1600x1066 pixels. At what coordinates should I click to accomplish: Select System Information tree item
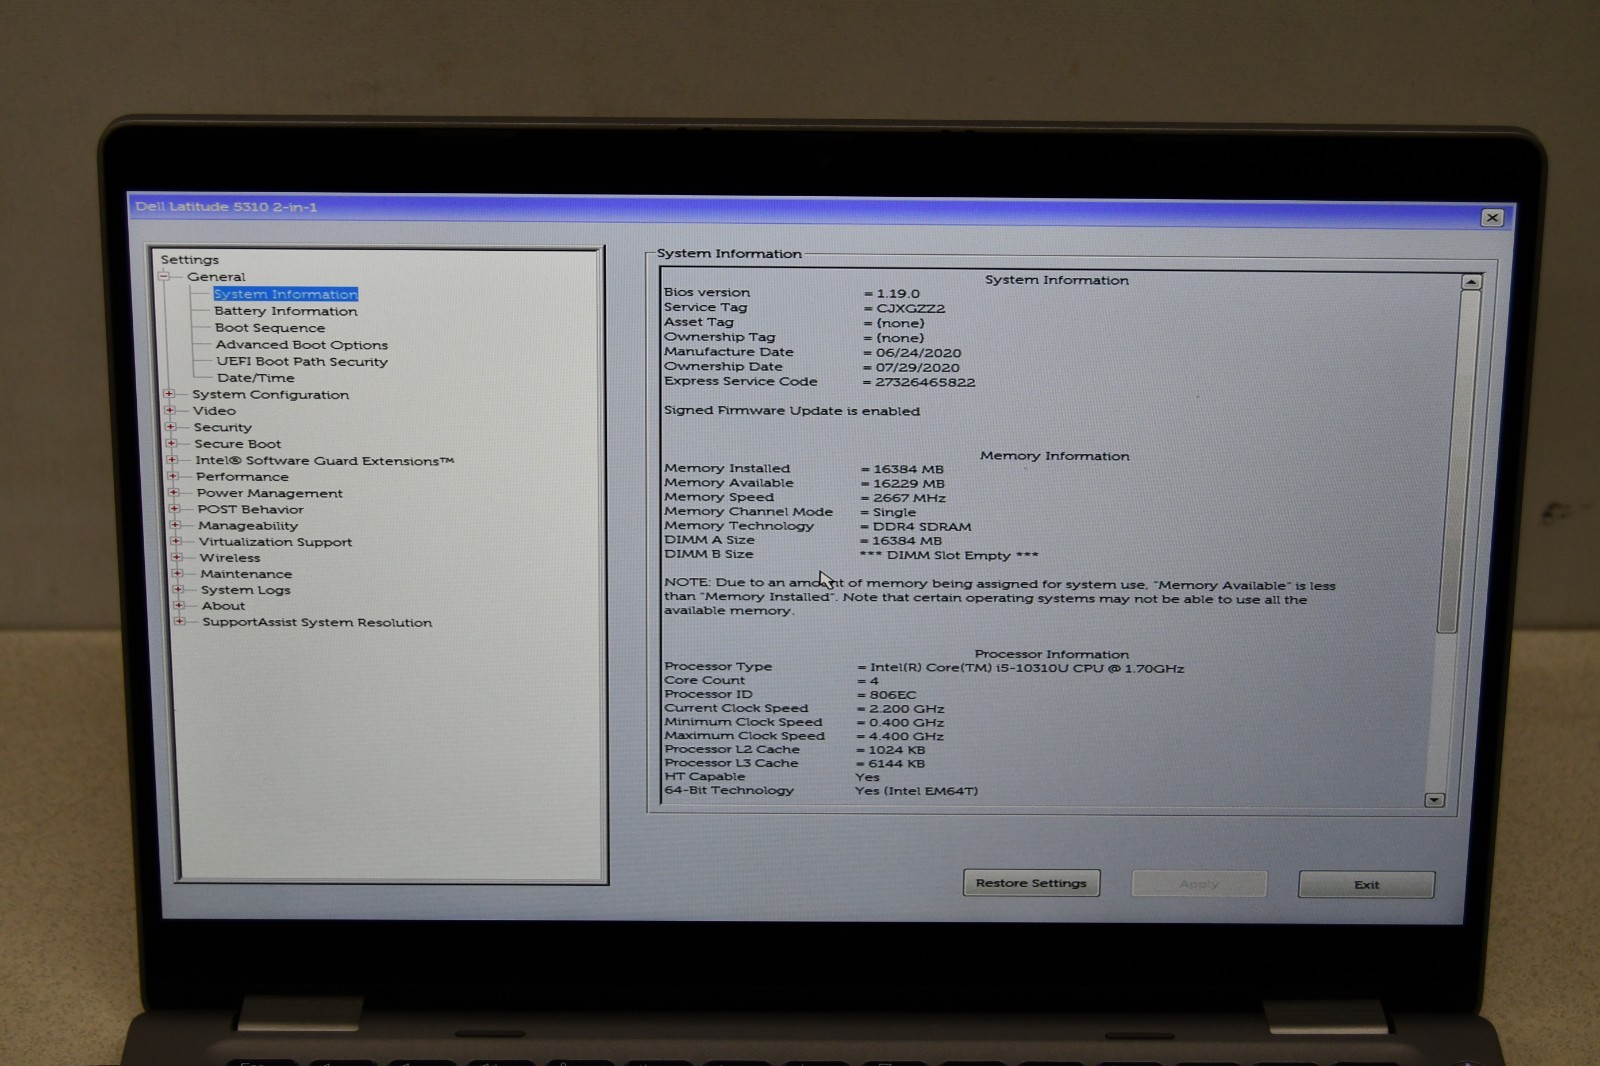pyautogui.click(x=285, y=294)
